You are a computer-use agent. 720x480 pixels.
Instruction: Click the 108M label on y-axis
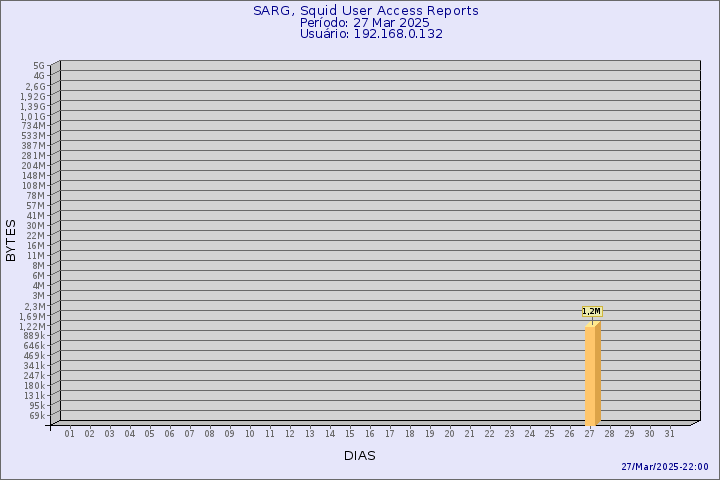pos(34,186)
